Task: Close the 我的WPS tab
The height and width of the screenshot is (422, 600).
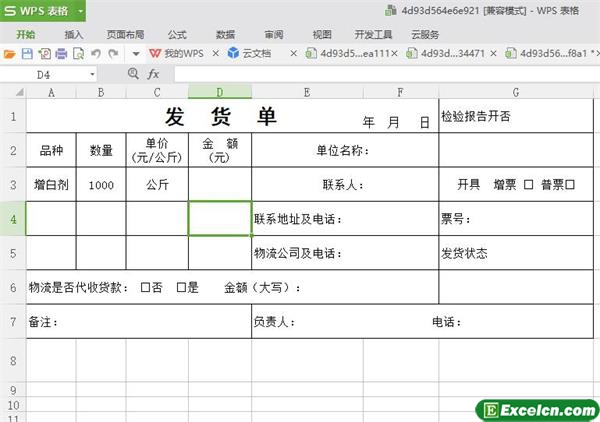Action: click(x=215, y=54)
